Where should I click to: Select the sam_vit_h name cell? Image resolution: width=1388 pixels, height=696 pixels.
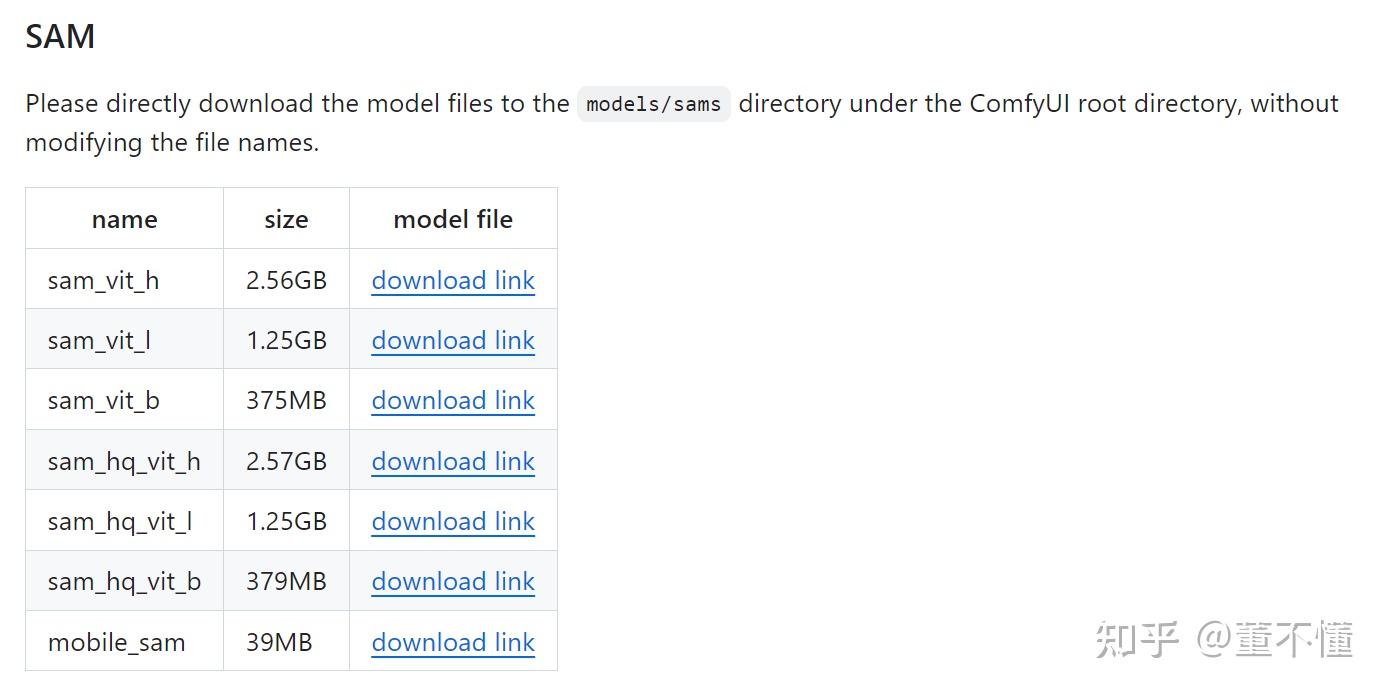tap(103, 280)
